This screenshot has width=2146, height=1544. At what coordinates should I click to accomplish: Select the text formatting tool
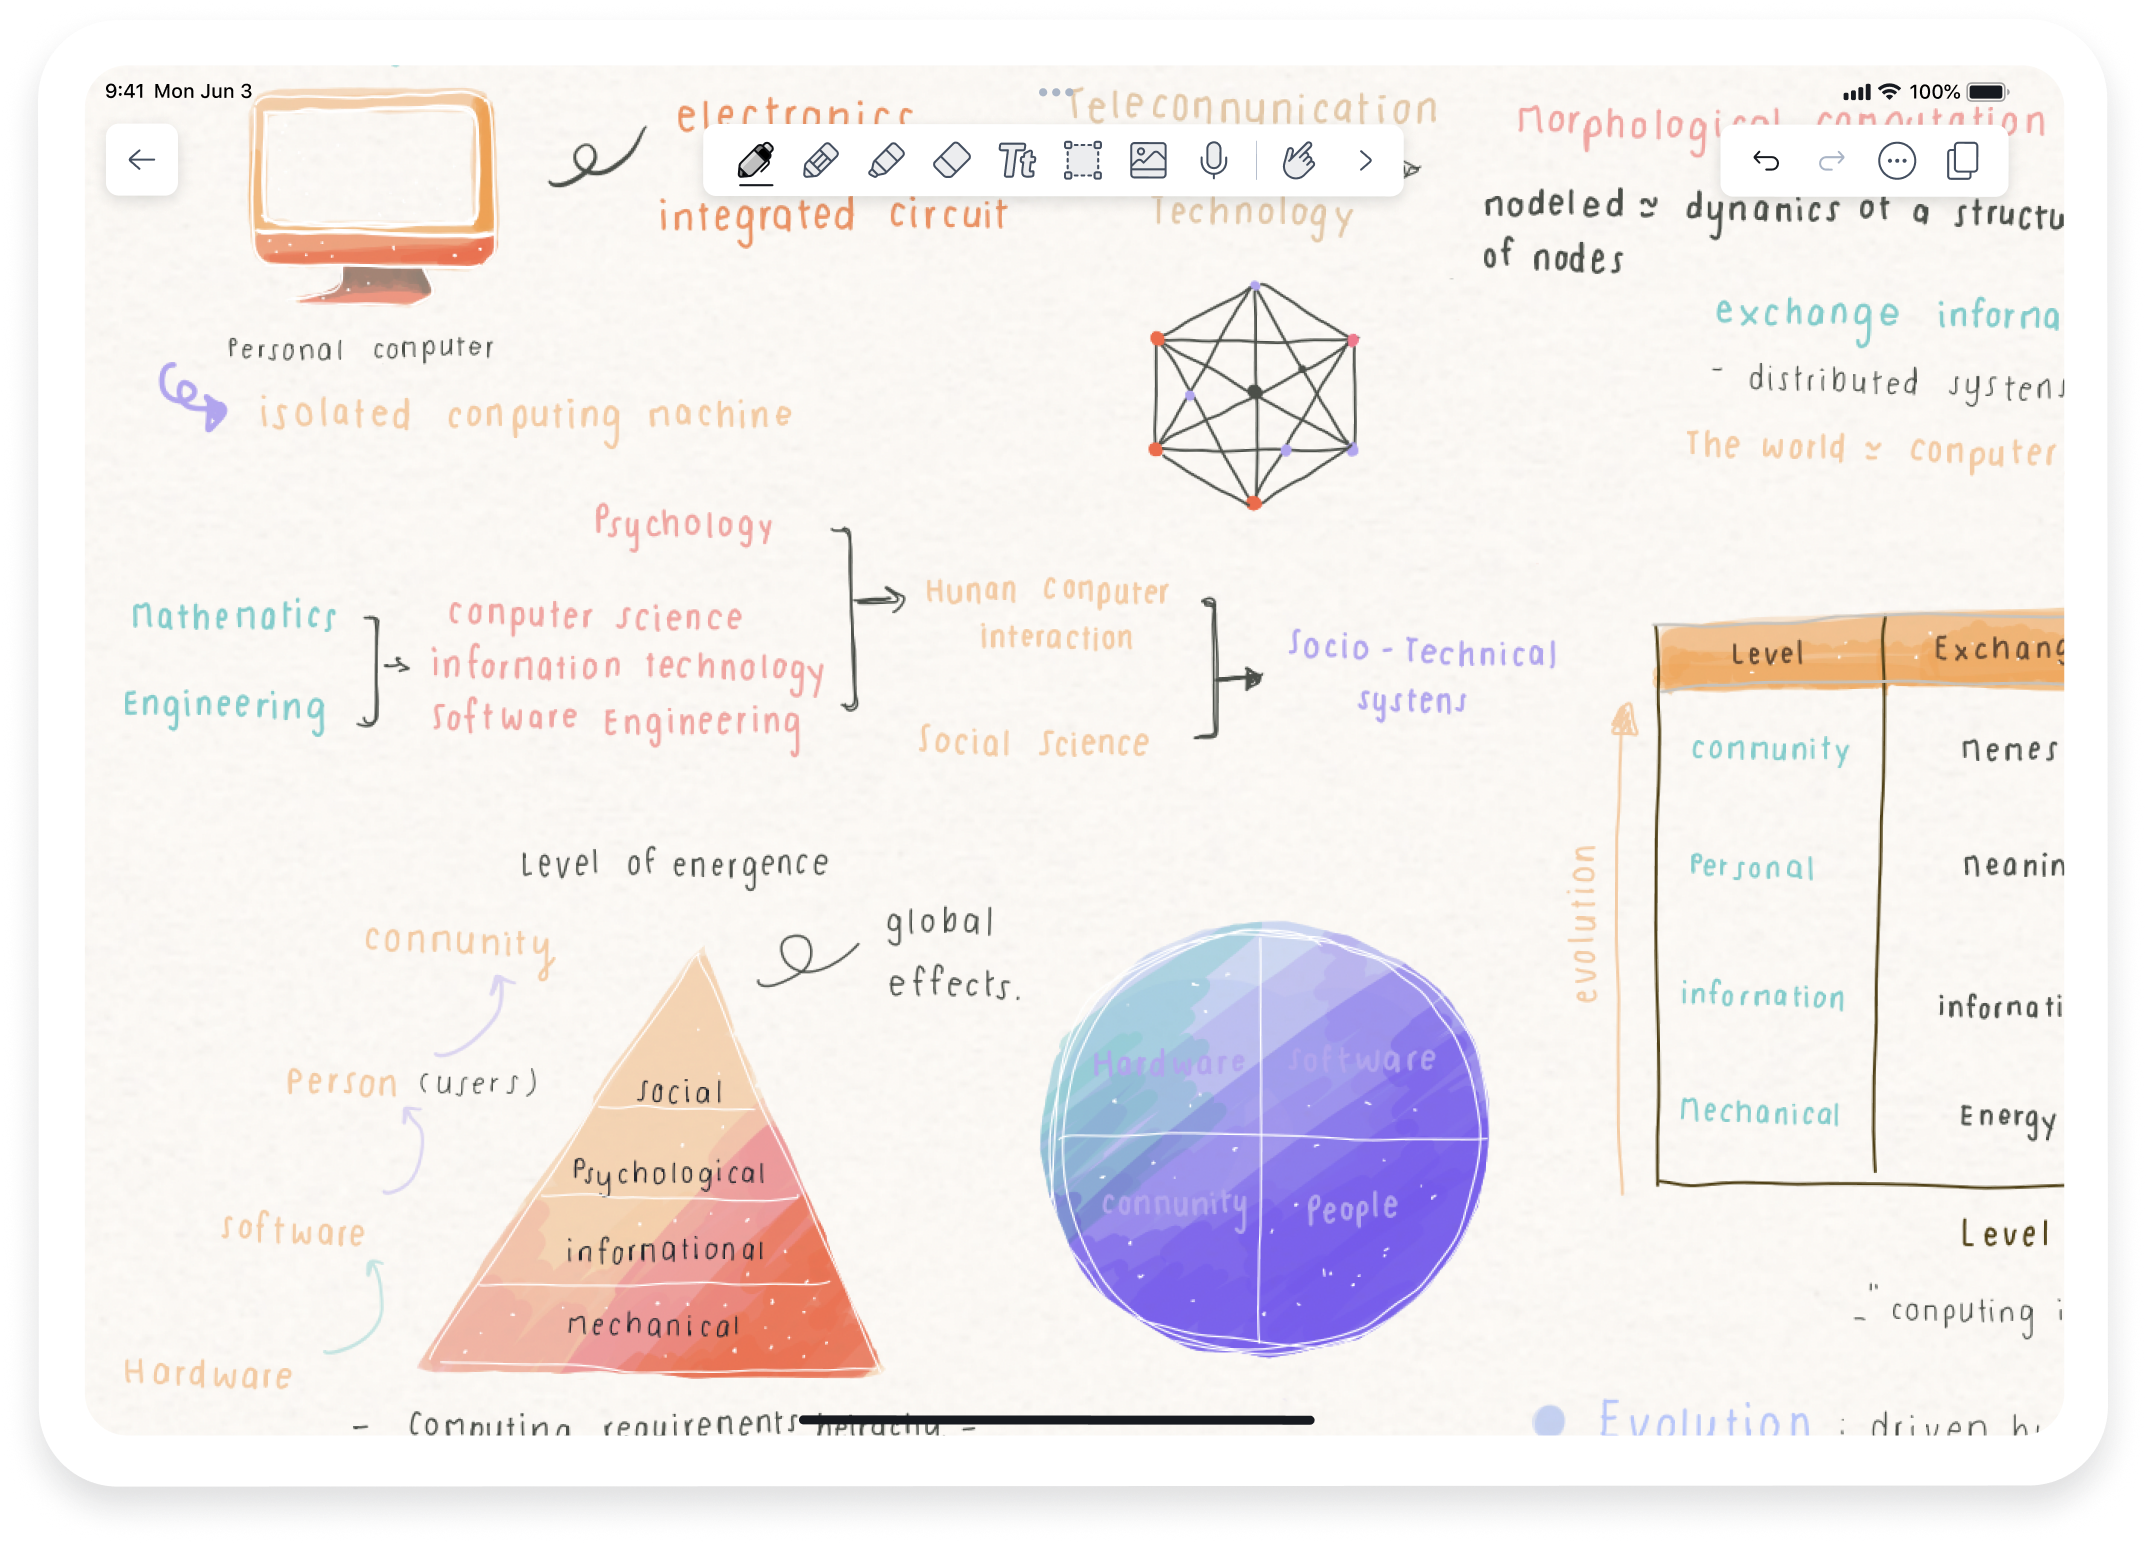click(1020, 160)
